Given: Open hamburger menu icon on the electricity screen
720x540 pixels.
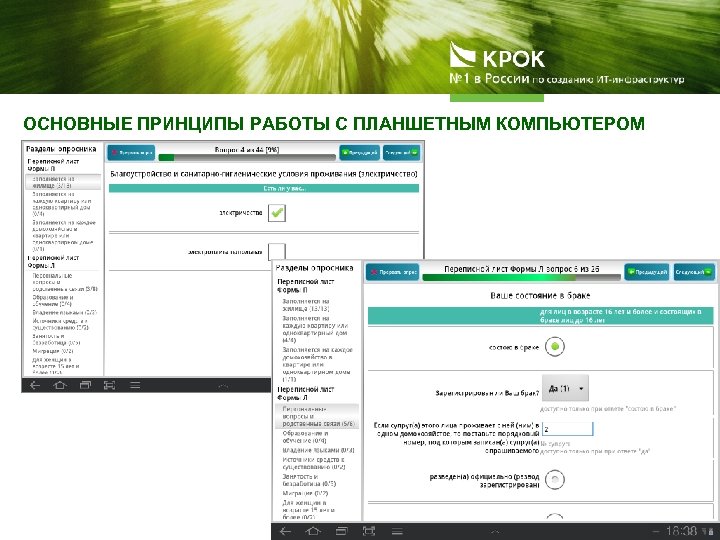Looking at the screenshot, I should [135, 385].
